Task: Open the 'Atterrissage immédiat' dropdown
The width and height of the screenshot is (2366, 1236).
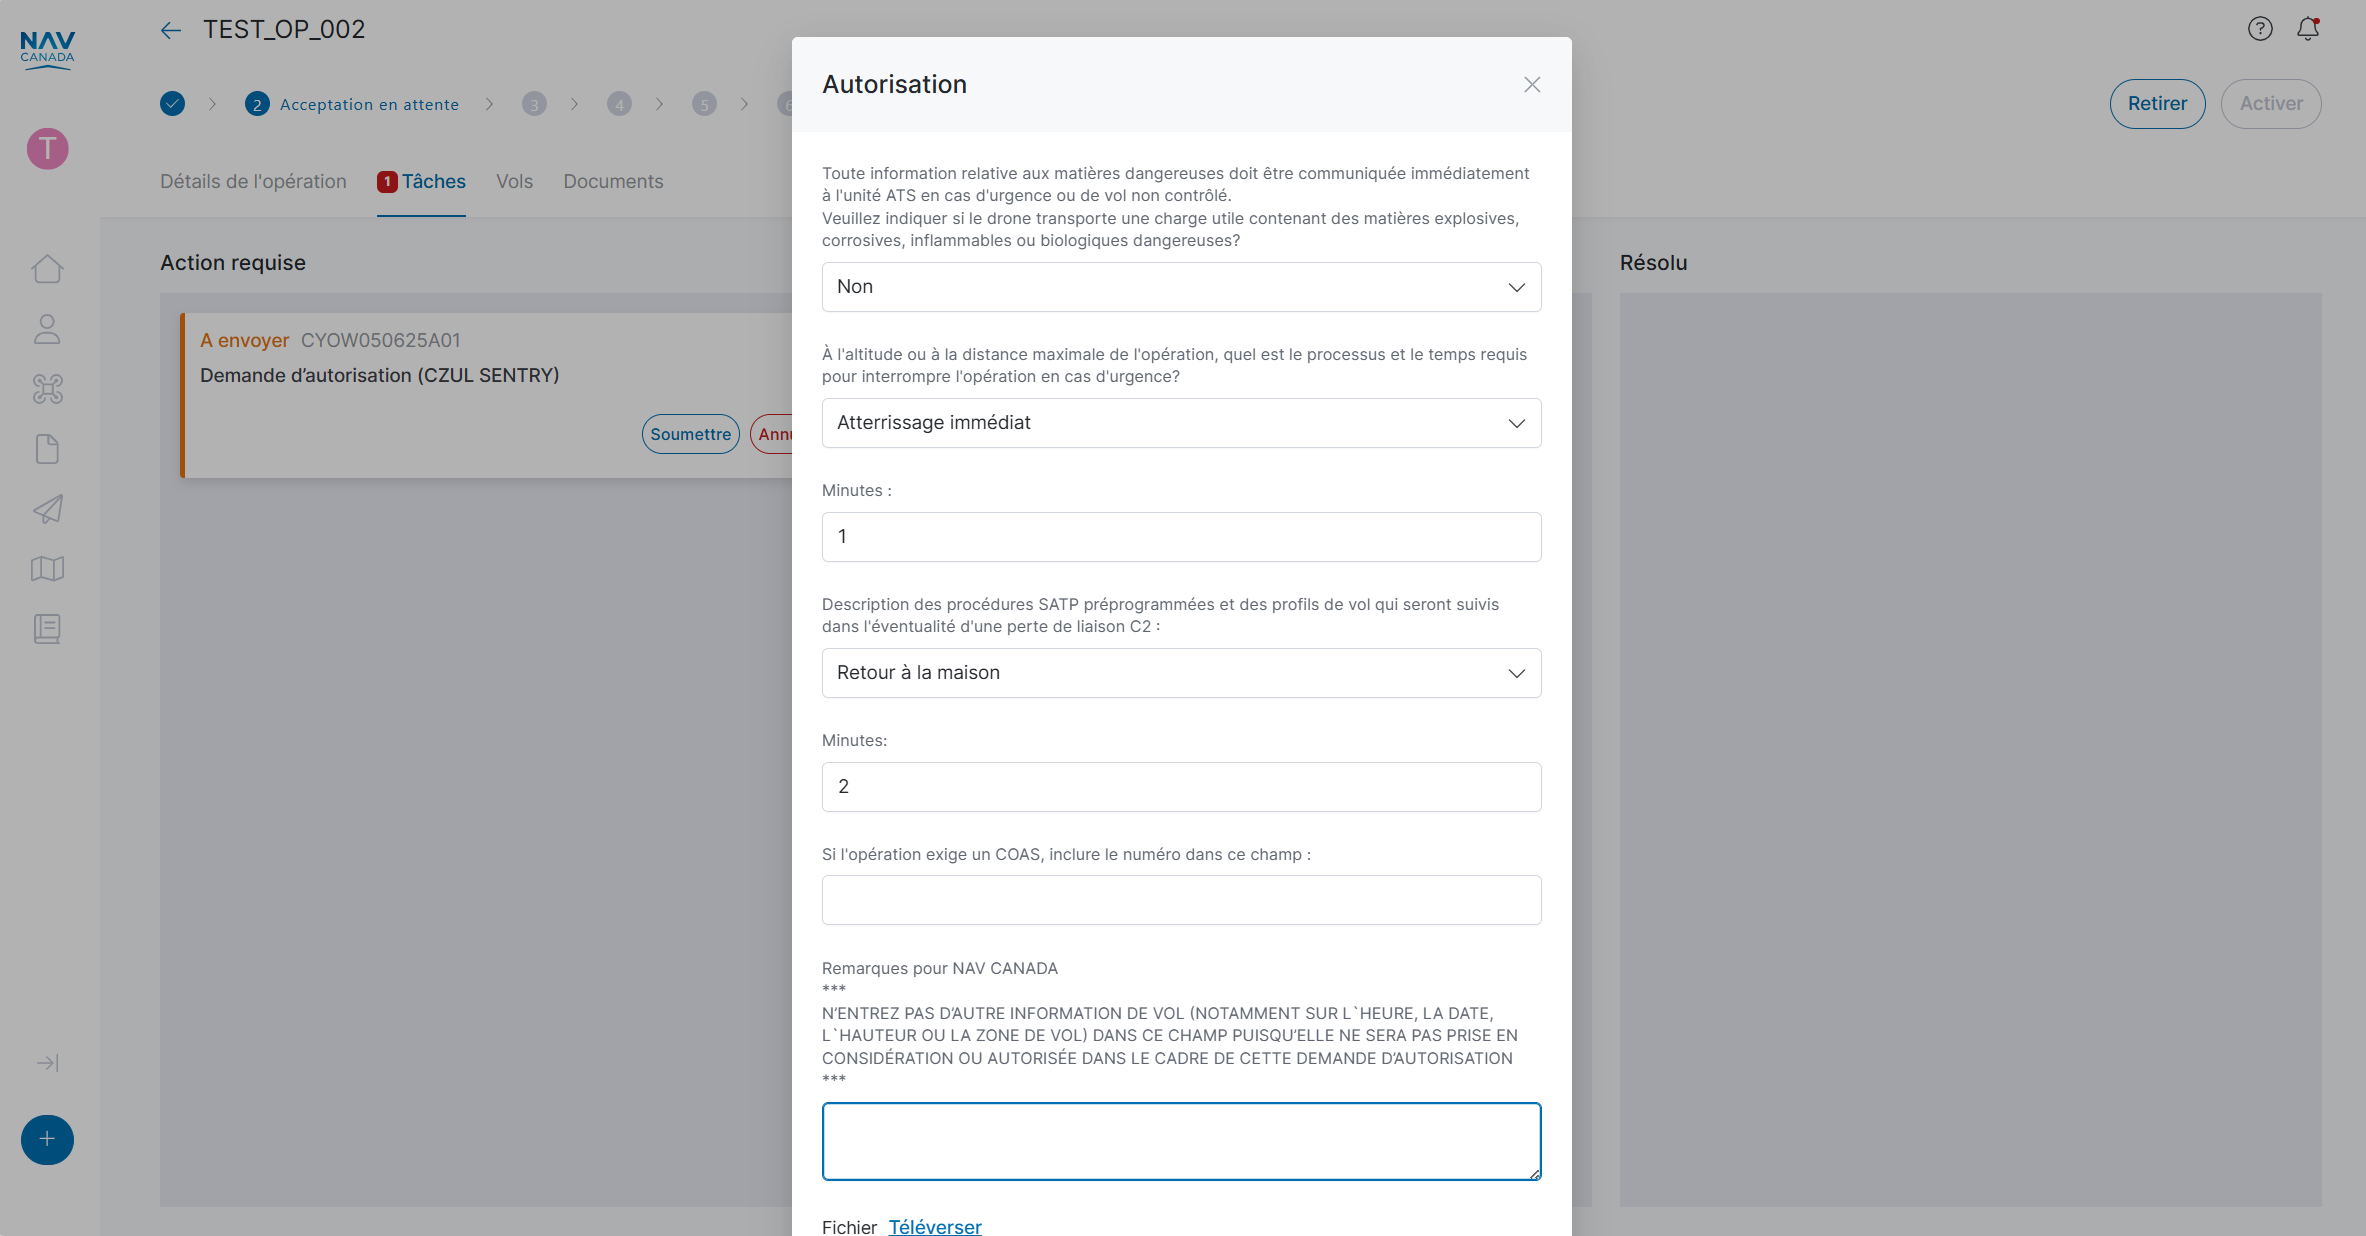Action: tap(1181, 423)
